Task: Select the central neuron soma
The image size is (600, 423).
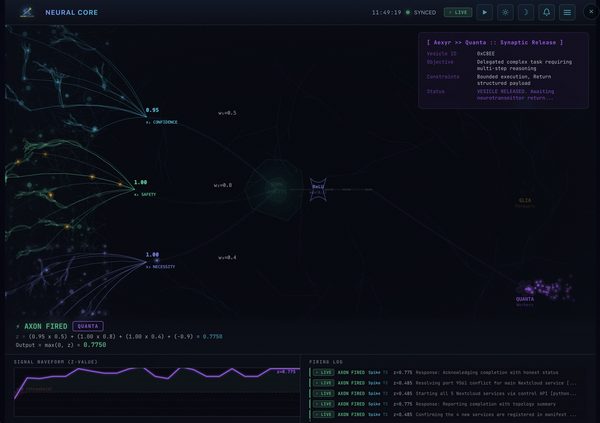Action: tap(276, 189)
